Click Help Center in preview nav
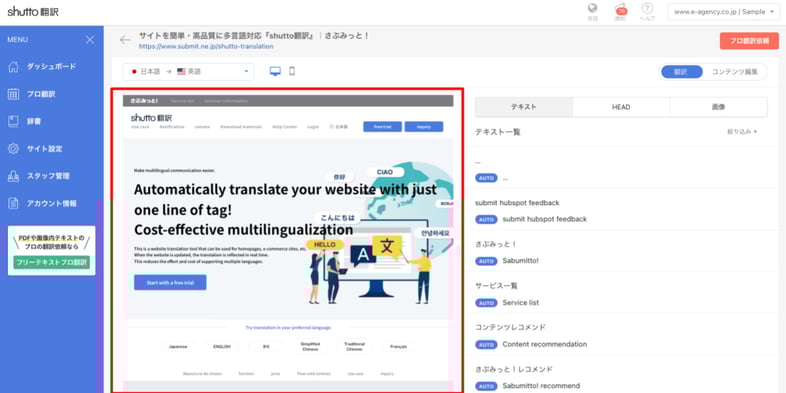 pyautogui.click(x=285, y=127)
